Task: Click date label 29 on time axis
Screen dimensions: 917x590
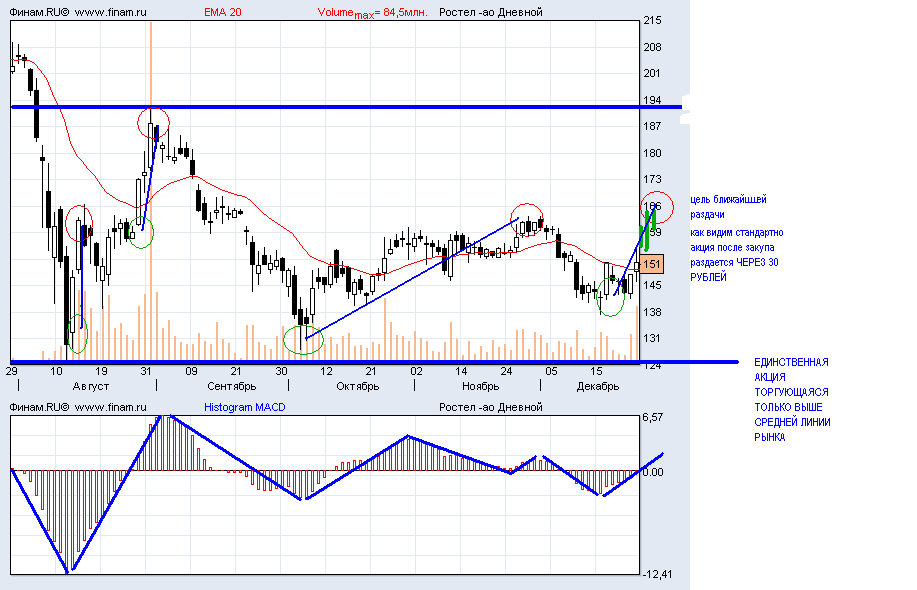Action: tap(12, 371)
